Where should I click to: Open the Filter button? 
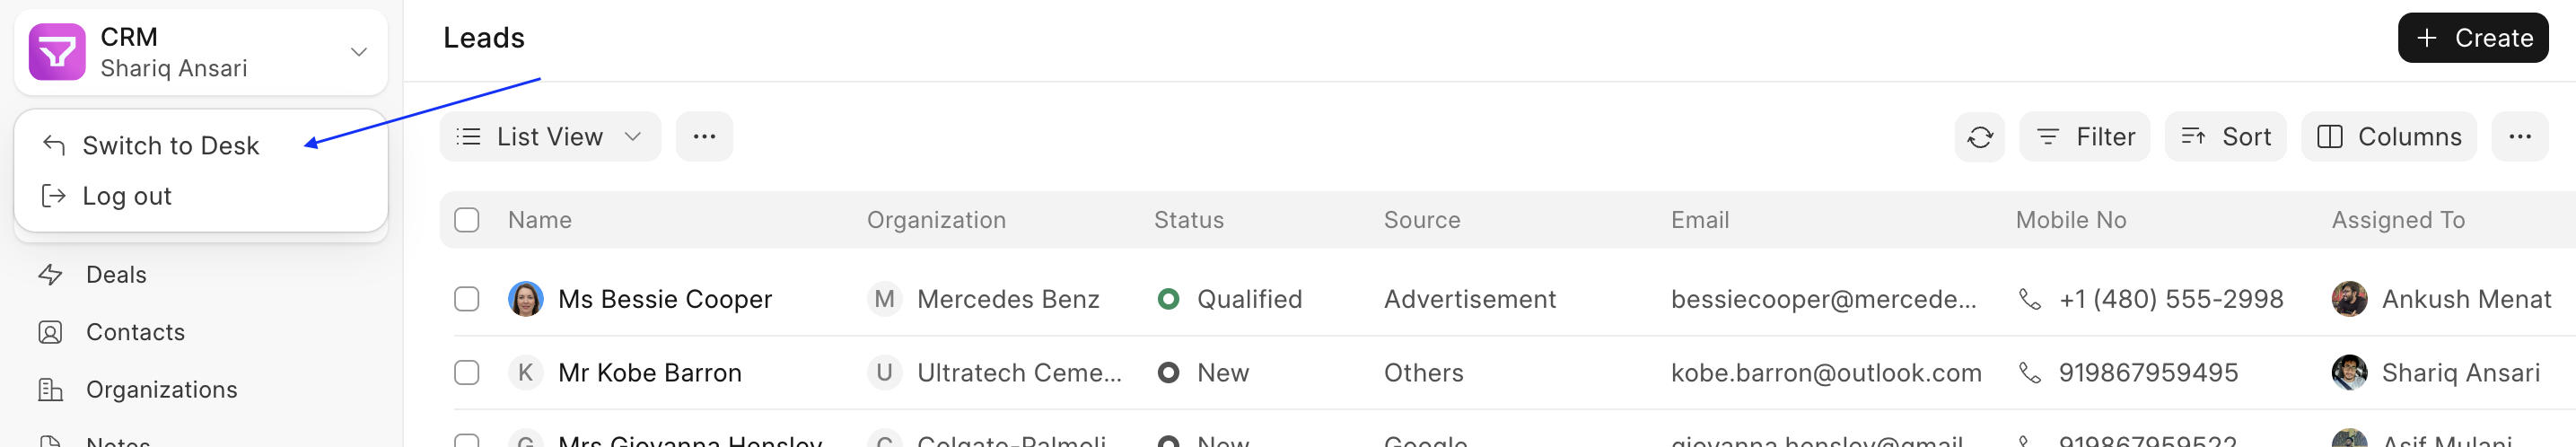[x=2084, y=137]
